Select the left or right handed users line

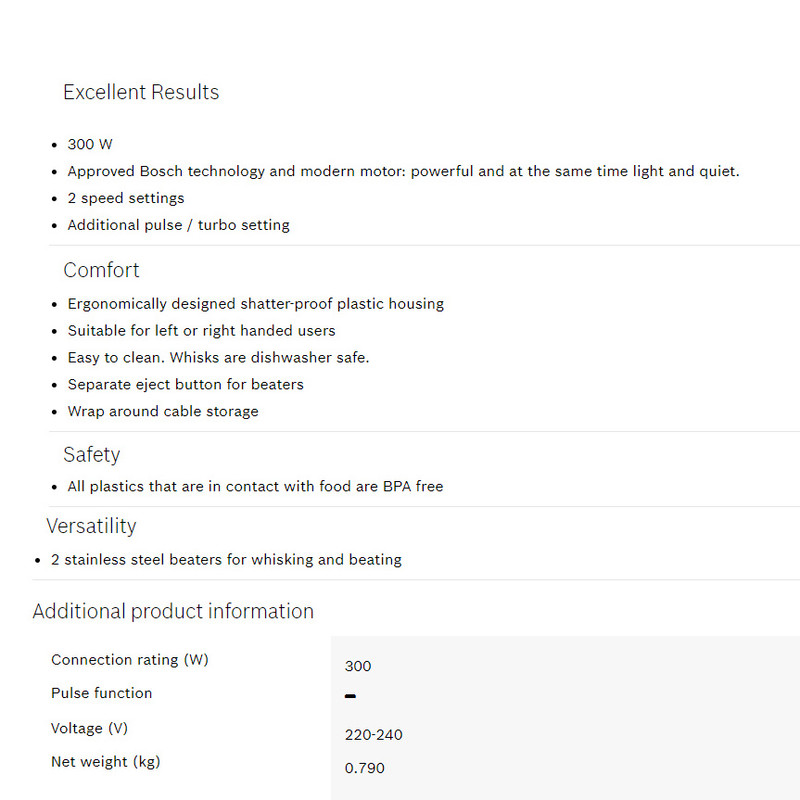point(201,330)
